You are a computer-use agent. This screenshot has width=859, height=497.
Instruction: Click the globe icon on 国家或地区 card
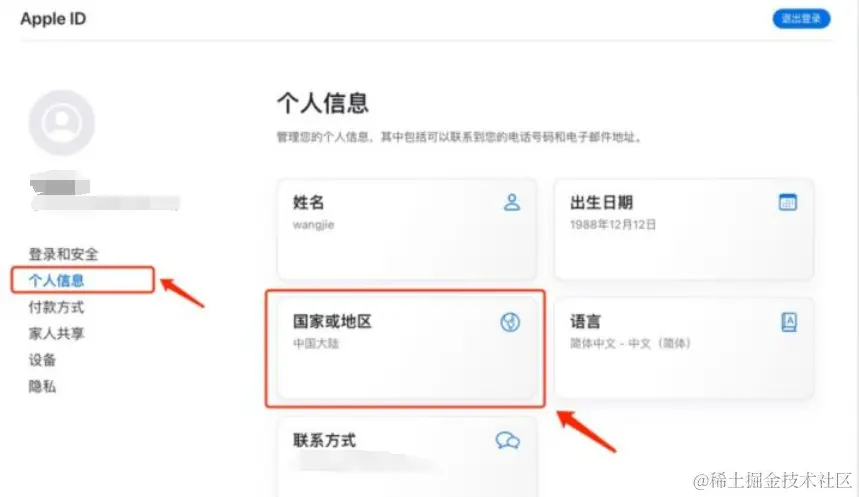(510, 322)
